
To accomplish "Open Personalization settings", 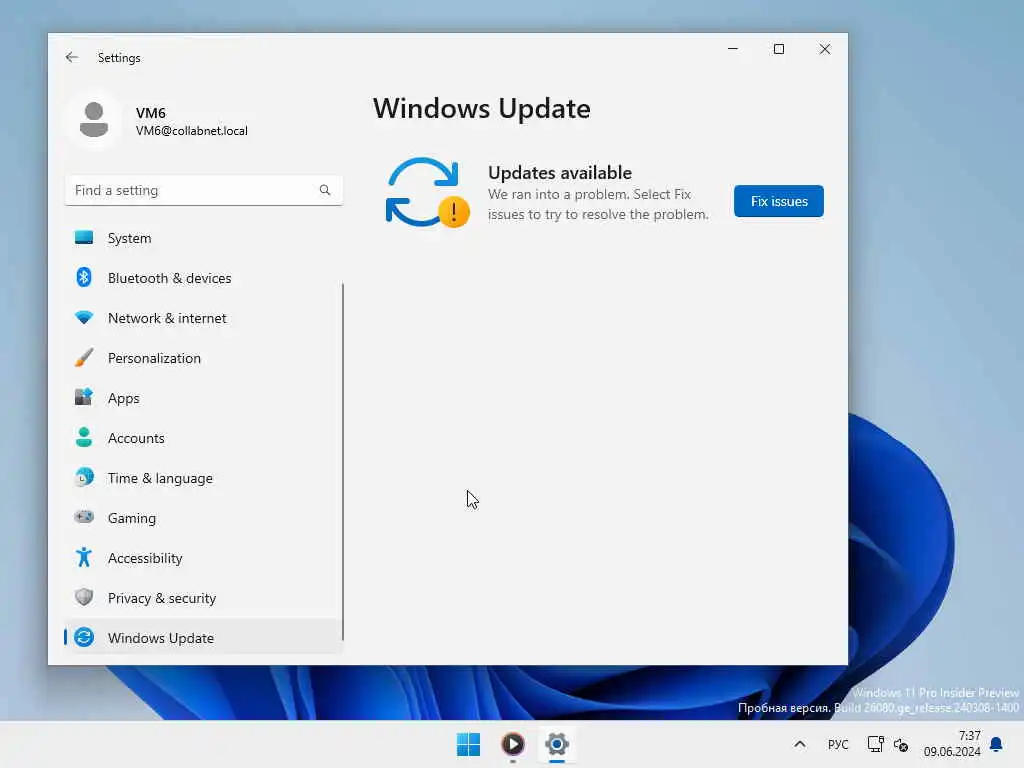I will pyautogui.click(x=204, y=358).
